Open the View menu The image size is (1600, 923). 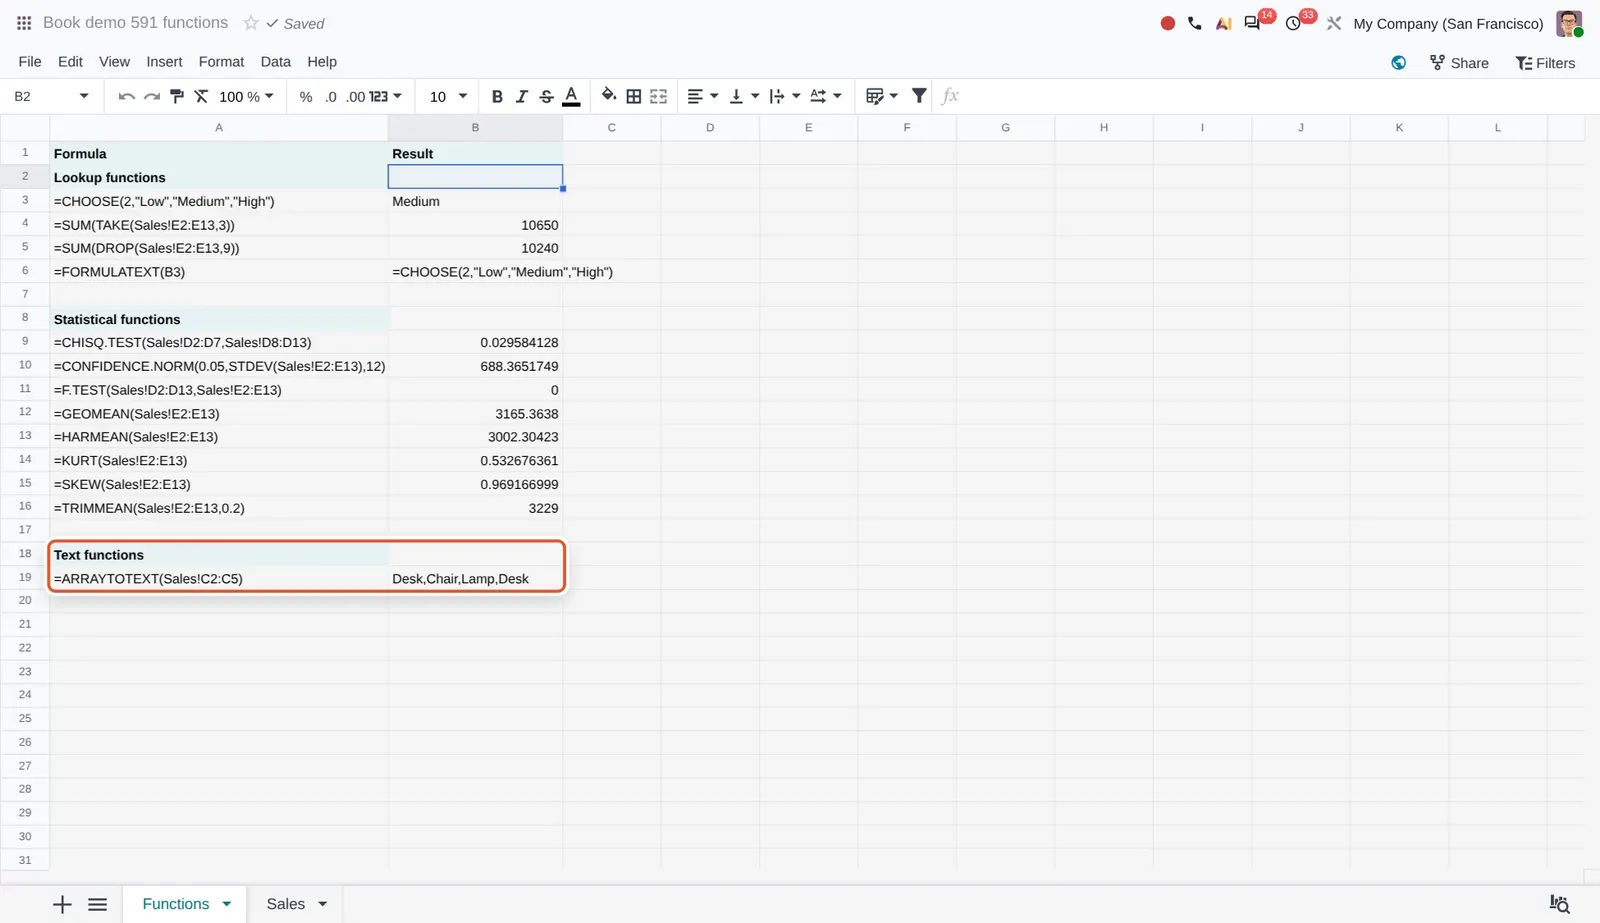114,61
